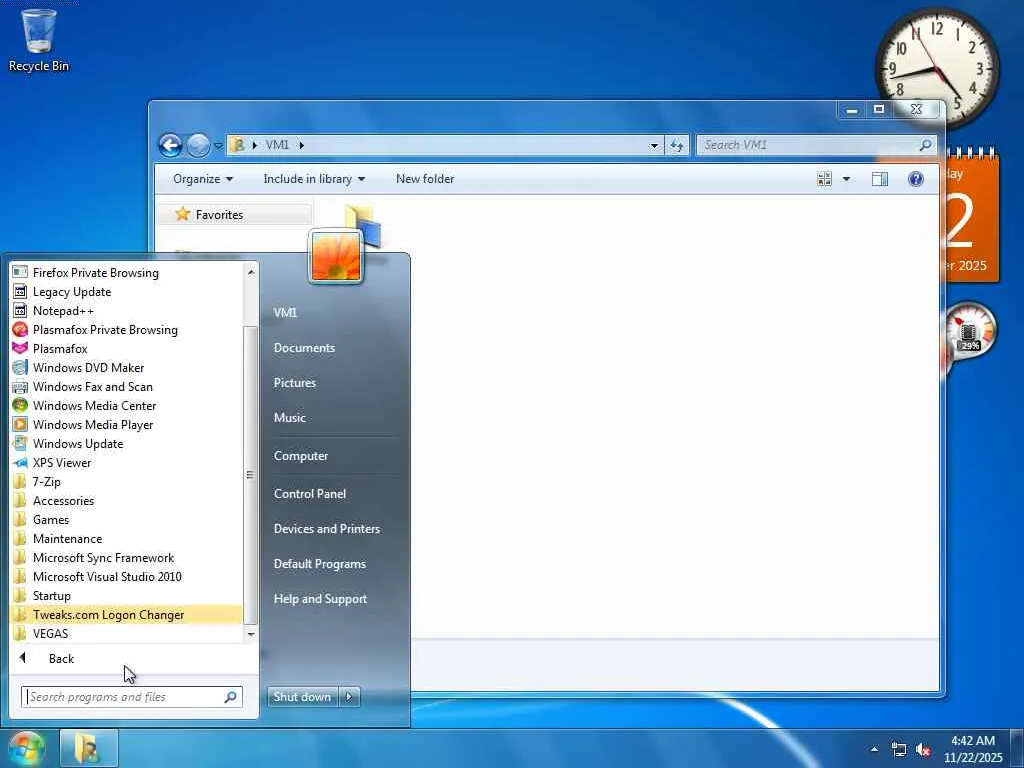This screenshot has height=768, width=1024.
Task: Launch XPS Viewer
Action: (126, 462)
